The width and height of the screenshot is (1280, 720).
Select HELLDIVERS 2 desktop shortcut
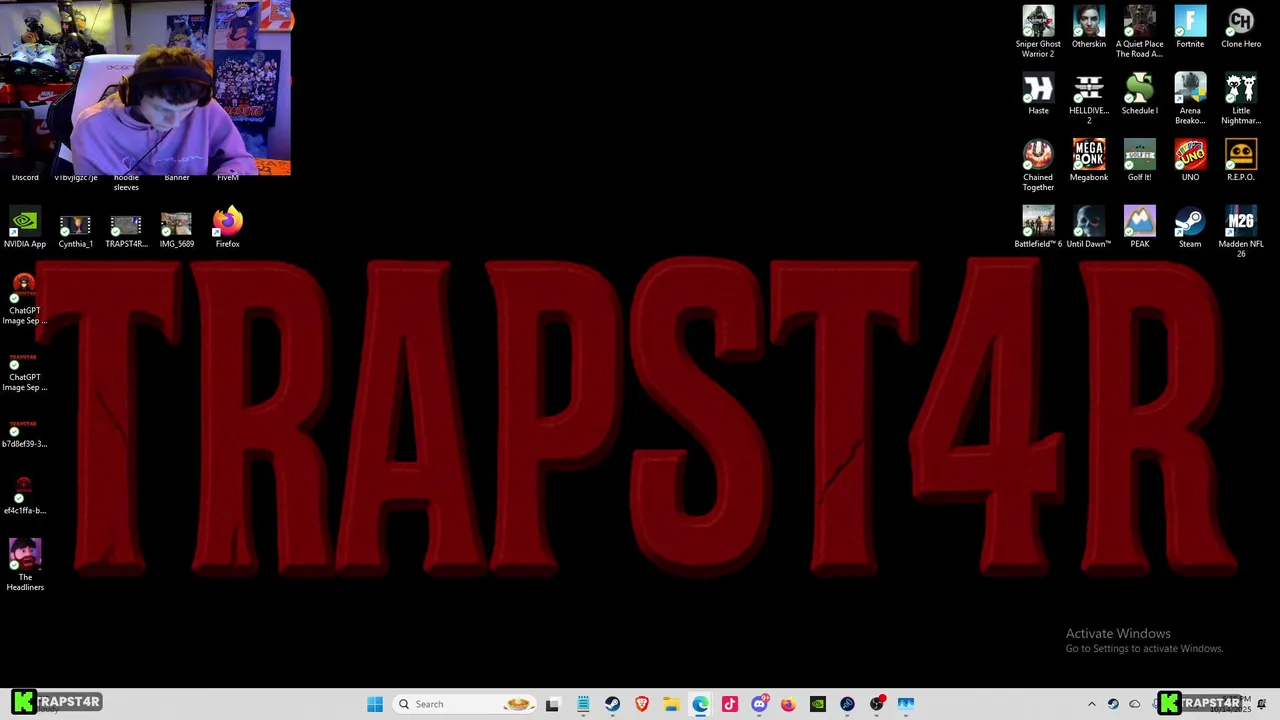point(1089,99)
